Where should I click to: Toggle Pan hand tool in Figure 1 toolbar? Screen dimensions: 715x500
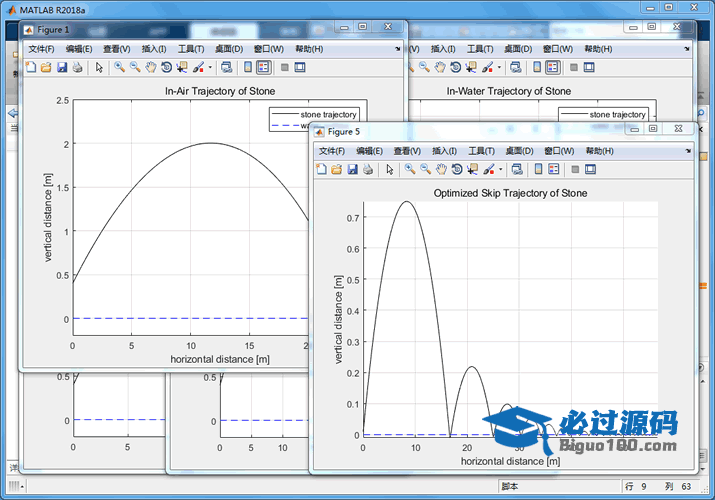pos(150,67)
